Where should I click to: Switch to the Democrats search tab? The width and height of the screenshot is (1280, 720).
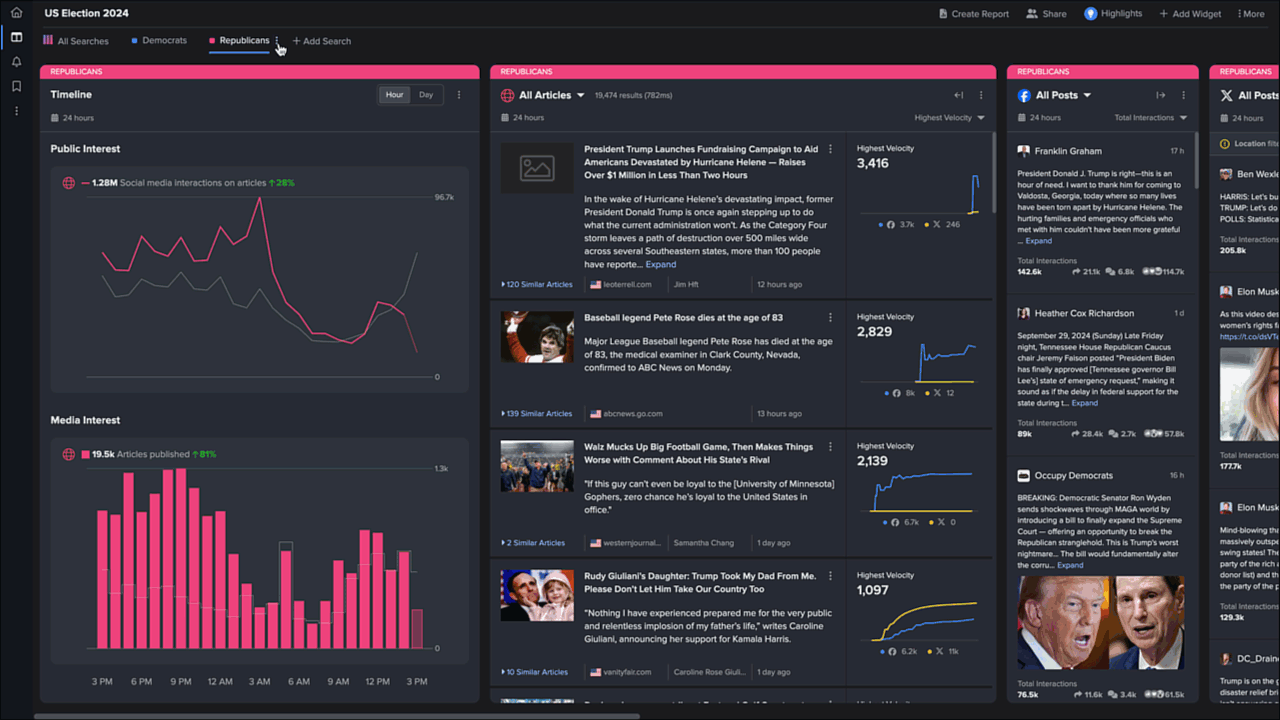[164, 40]
